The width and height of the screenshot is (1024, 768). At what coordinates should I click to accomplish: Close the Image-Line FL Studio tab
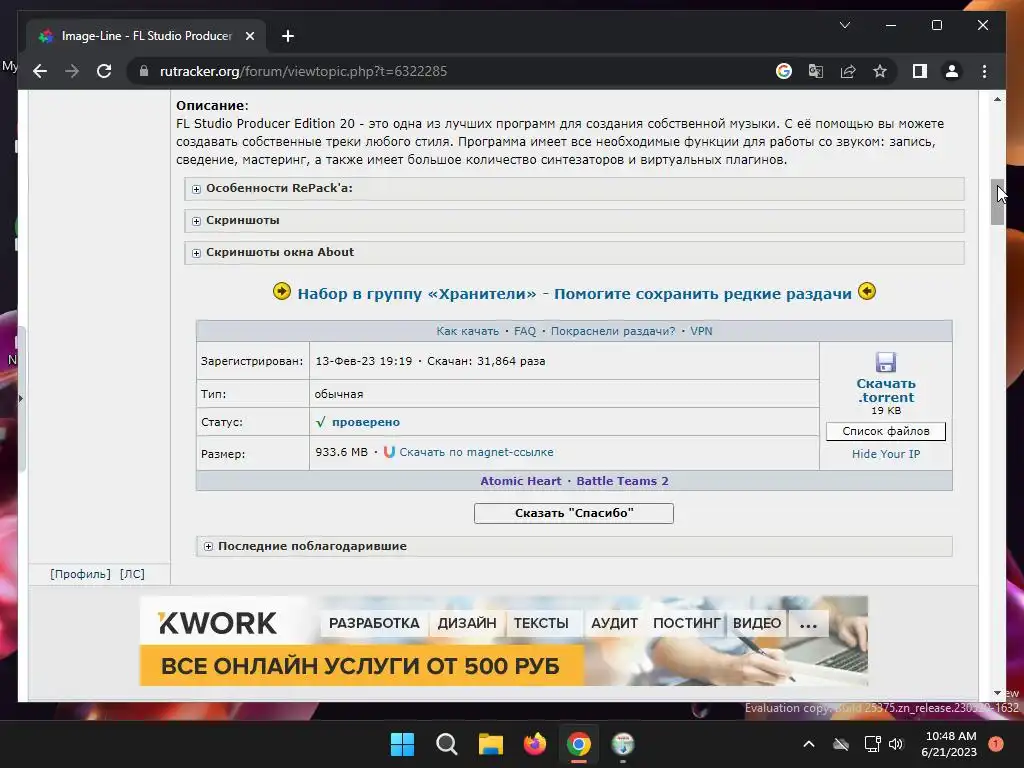(249, 36)
